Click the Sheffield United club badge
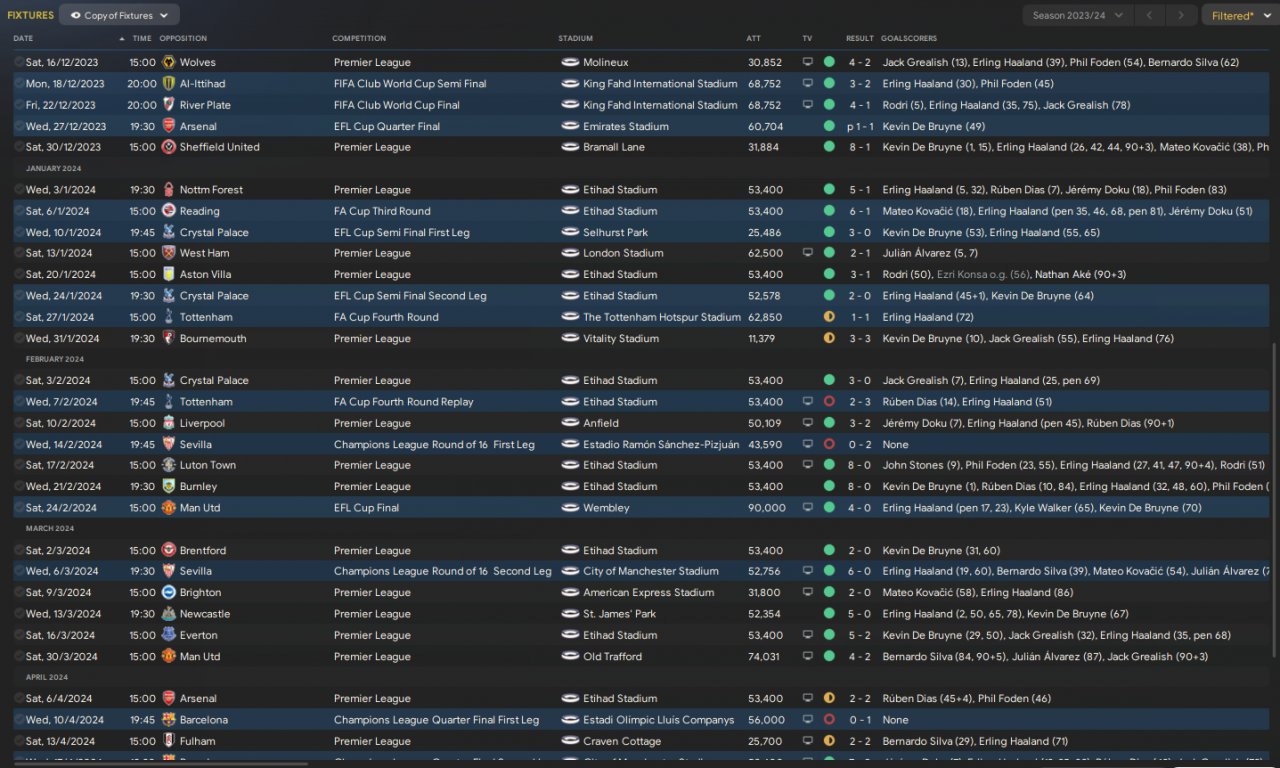The height and width of the screenshot is (768, 1280). click(169, 147)
